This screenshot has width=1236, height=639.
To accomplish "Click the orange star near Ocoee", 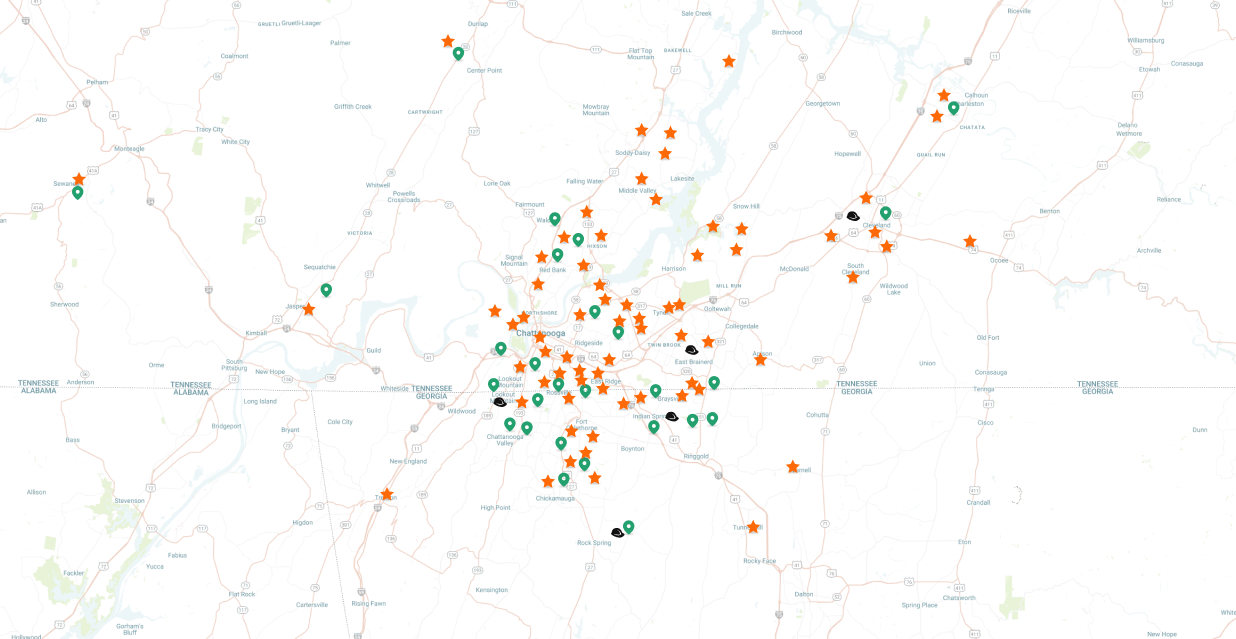I will [970, 242].
